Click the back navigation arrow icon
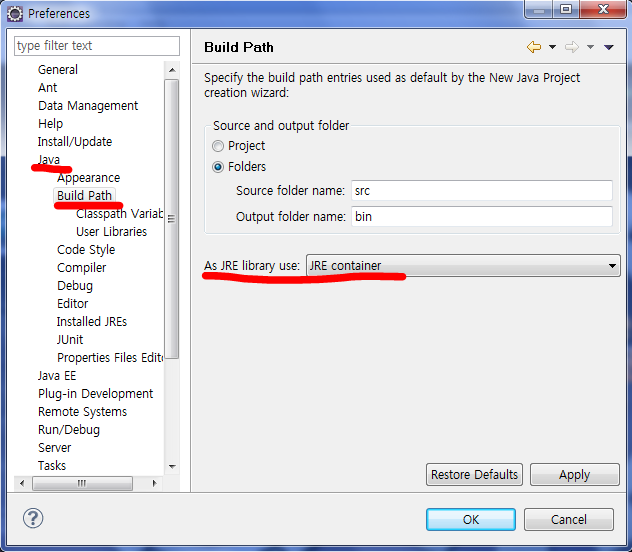632x552 pixels. [x=534, y=47]
